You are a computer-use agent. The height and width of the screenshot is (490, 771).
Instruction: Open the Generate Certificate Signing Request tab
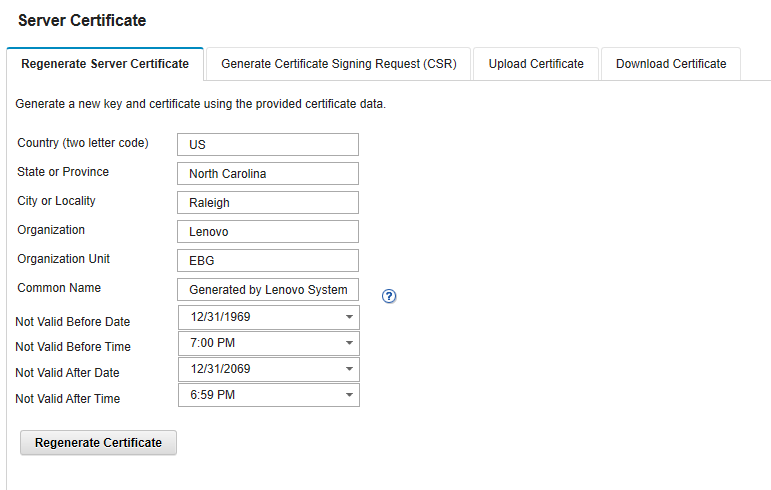(x=338, y=64)
